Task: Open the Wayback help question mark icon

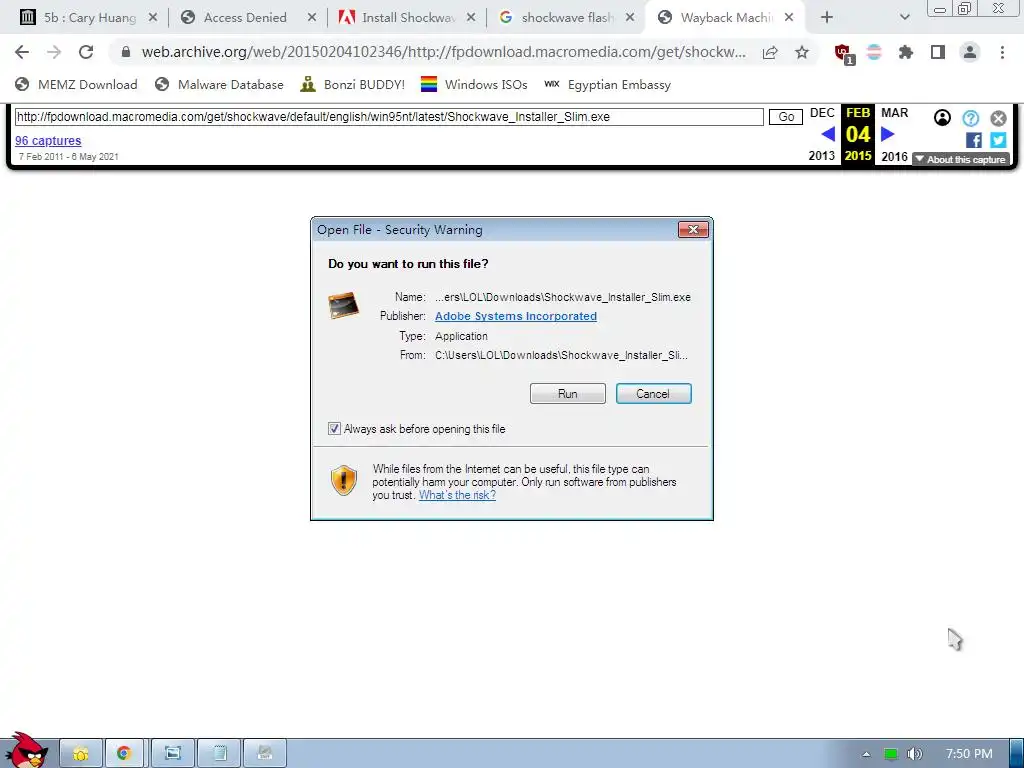Action: [x=970, y=118]
